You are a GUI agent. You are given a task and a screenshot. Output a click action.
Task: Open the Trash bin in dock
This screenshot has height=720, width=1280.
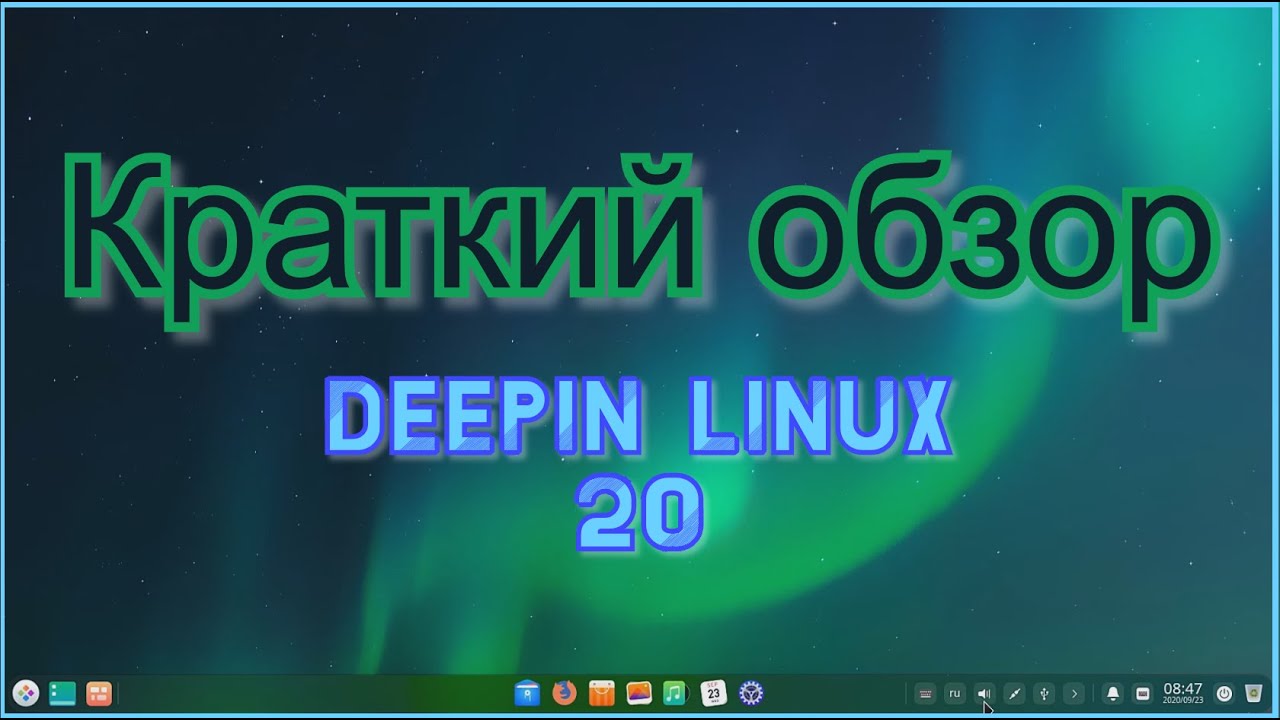coord(1254,693)
